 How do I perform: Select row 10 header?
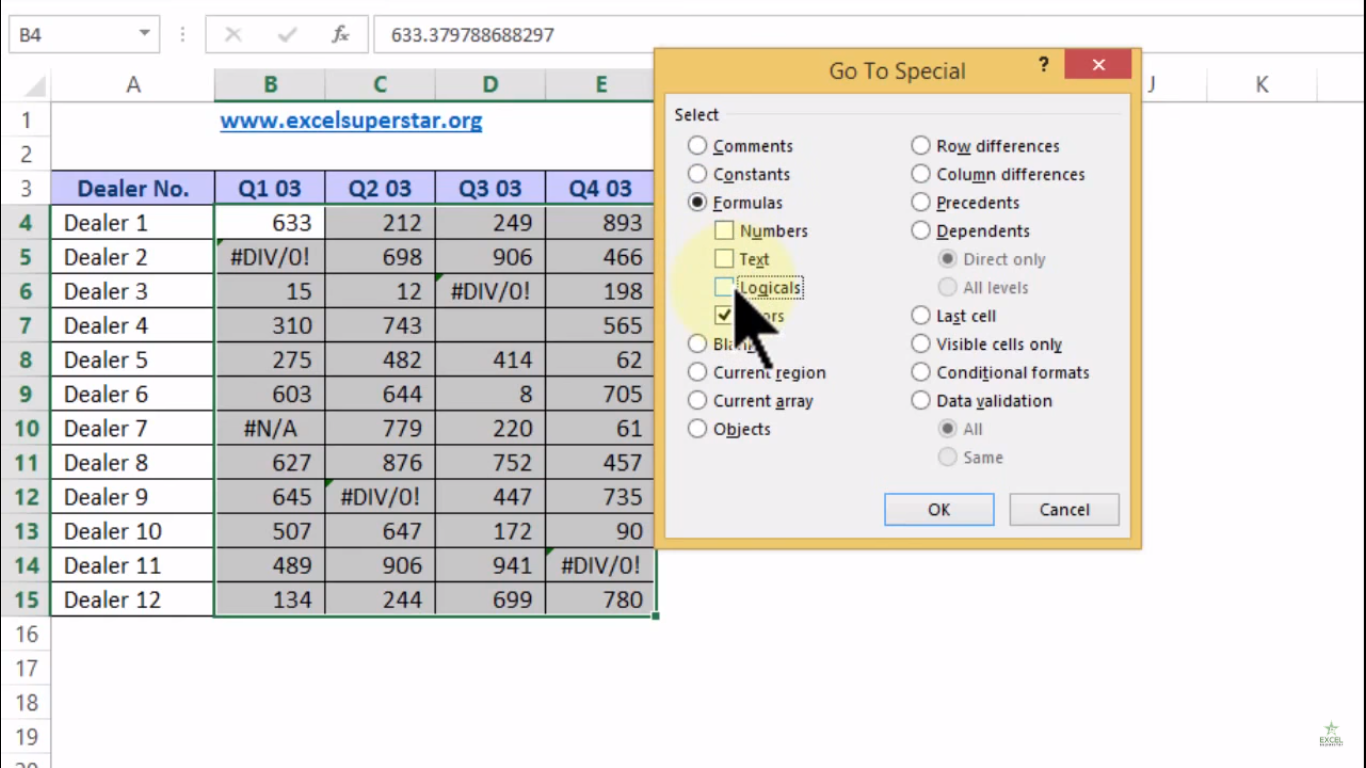tap(26, 428)
